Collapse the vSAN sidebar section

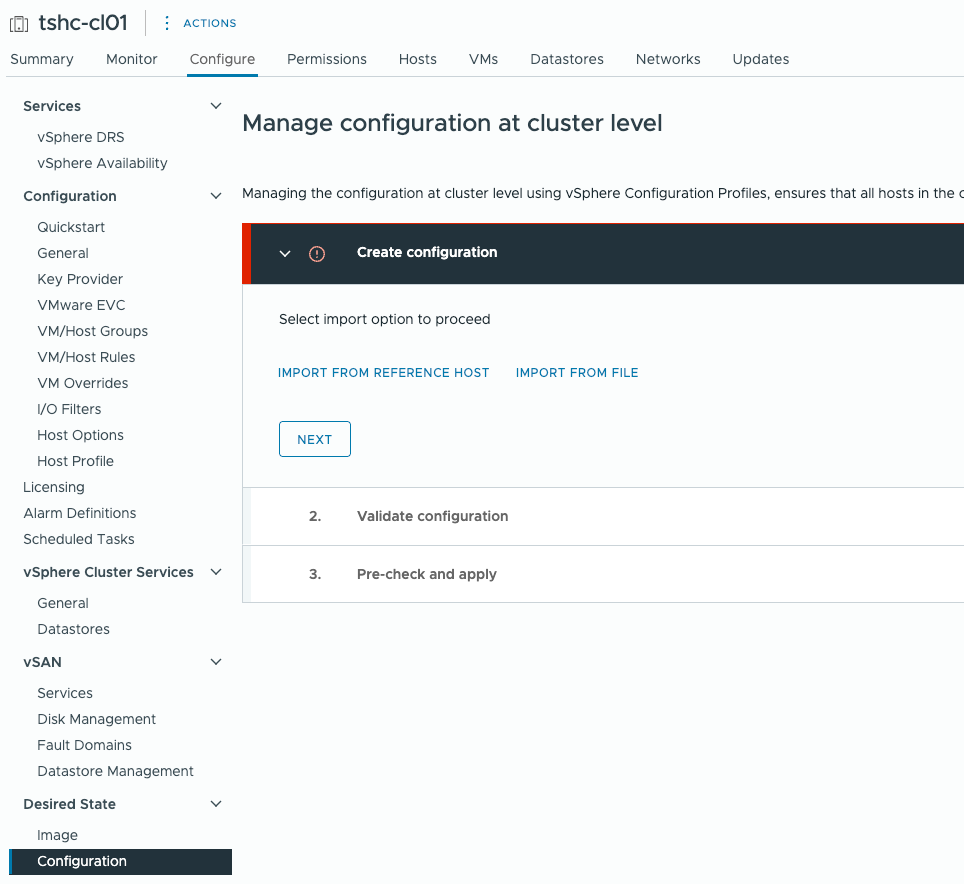click(x=215, y=662)
